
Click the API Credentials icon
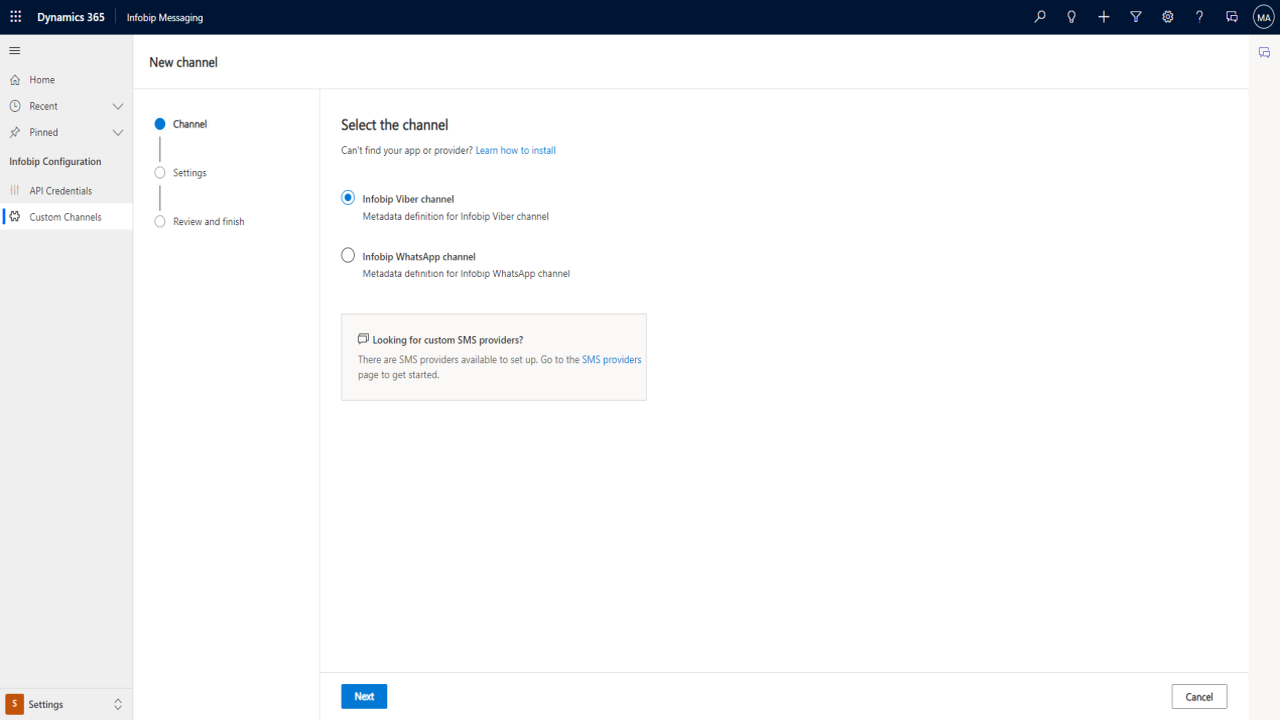[x=15, y=190]
